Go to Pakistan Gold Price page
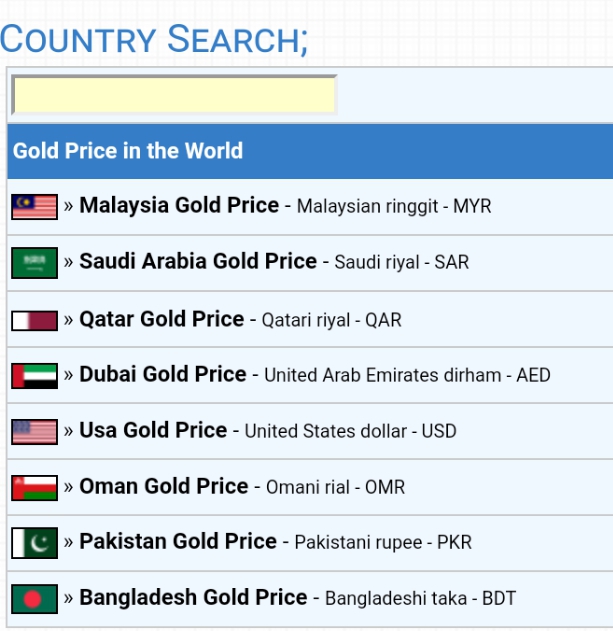The height and width of the screenshot is (631, 613). click(178, 541)
